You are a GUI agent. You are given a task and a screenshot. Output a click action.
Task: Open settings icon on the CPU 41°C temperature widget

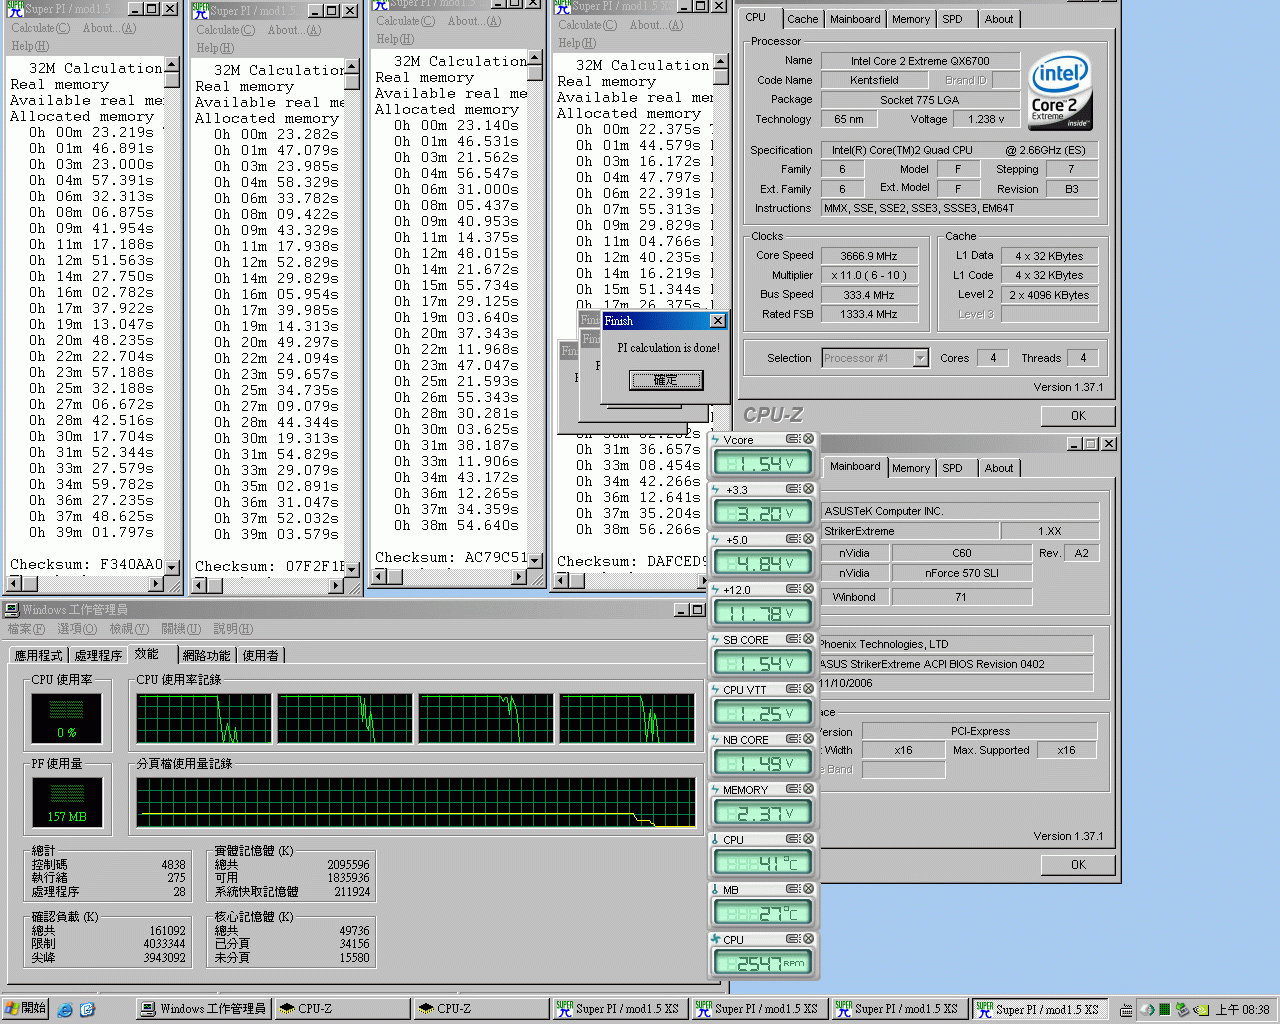click(792, 839)
